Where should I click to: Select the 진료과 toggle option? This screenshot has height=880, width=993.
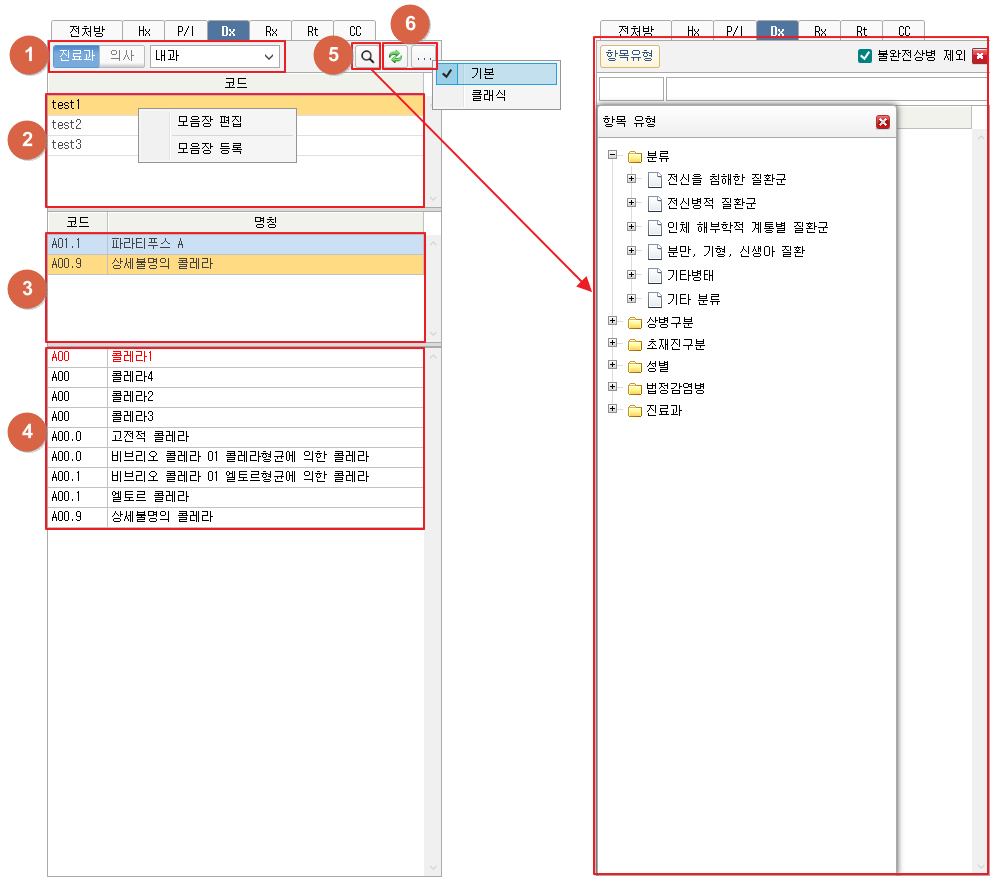tap(77, 56)
